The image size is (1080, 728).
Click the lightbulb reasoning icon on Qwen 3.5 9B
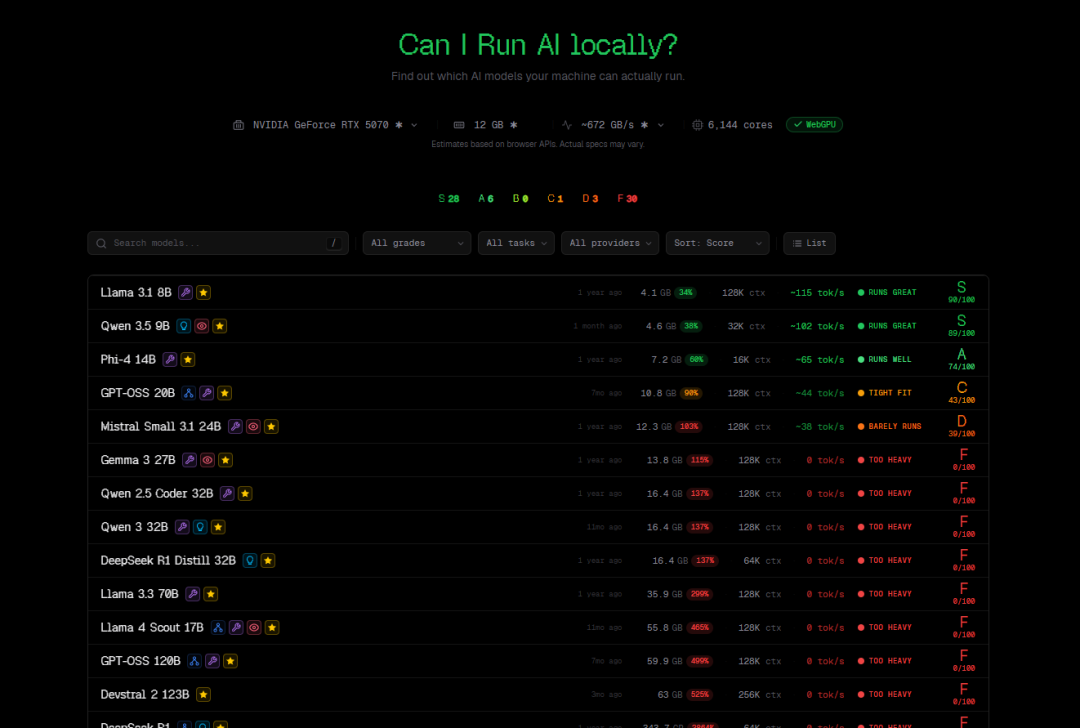click(x=184, y=326)
